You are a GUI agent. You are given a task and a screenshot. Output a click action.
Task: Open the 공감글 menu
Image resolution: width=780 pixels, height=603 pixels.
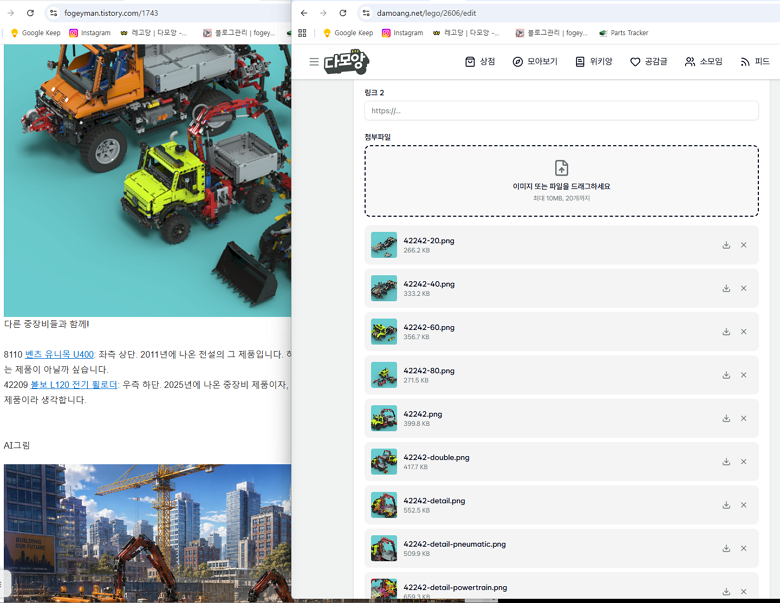click(649, 62)
